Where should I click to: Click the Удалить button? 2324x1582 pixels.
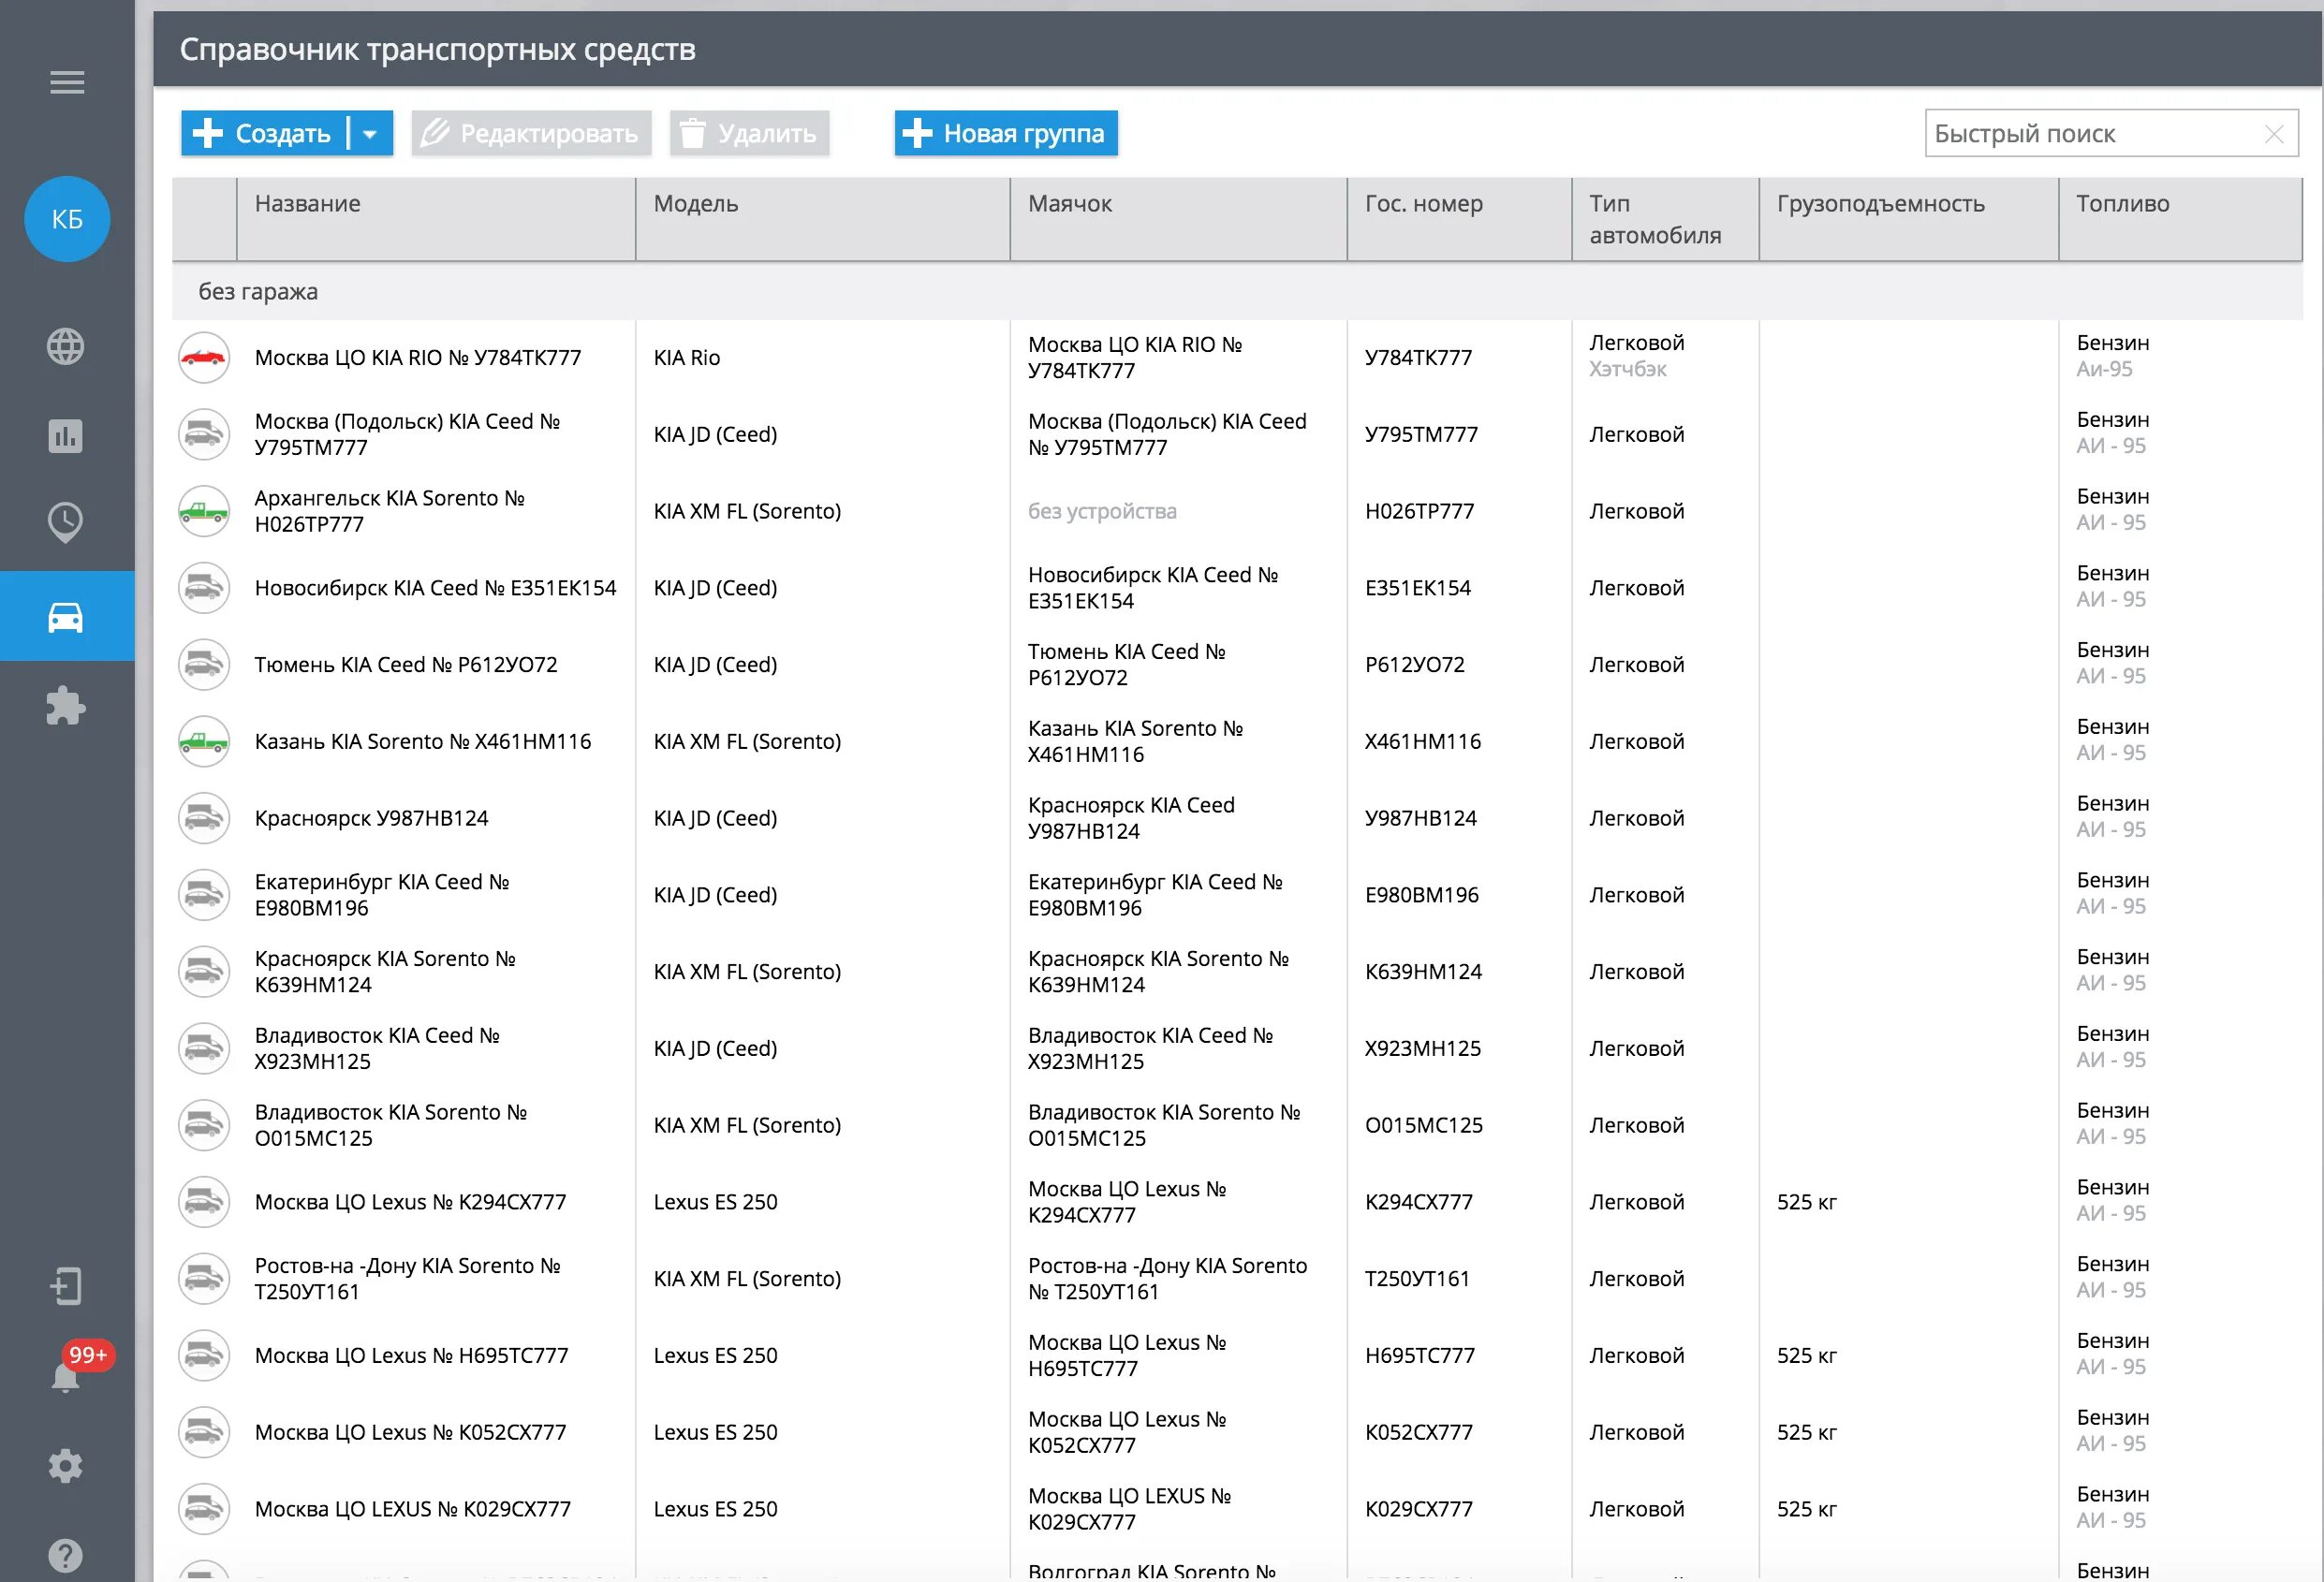749,133
